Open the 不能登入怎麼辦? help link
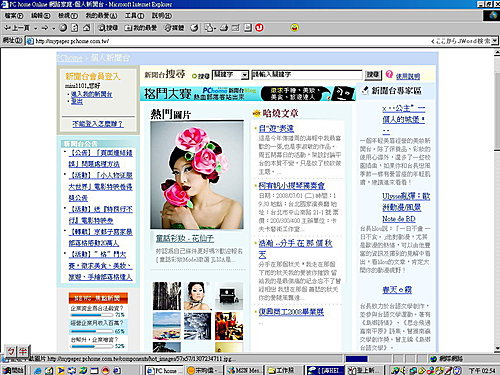The width and height of the screenshot is (500, 375). coord(98,124)
